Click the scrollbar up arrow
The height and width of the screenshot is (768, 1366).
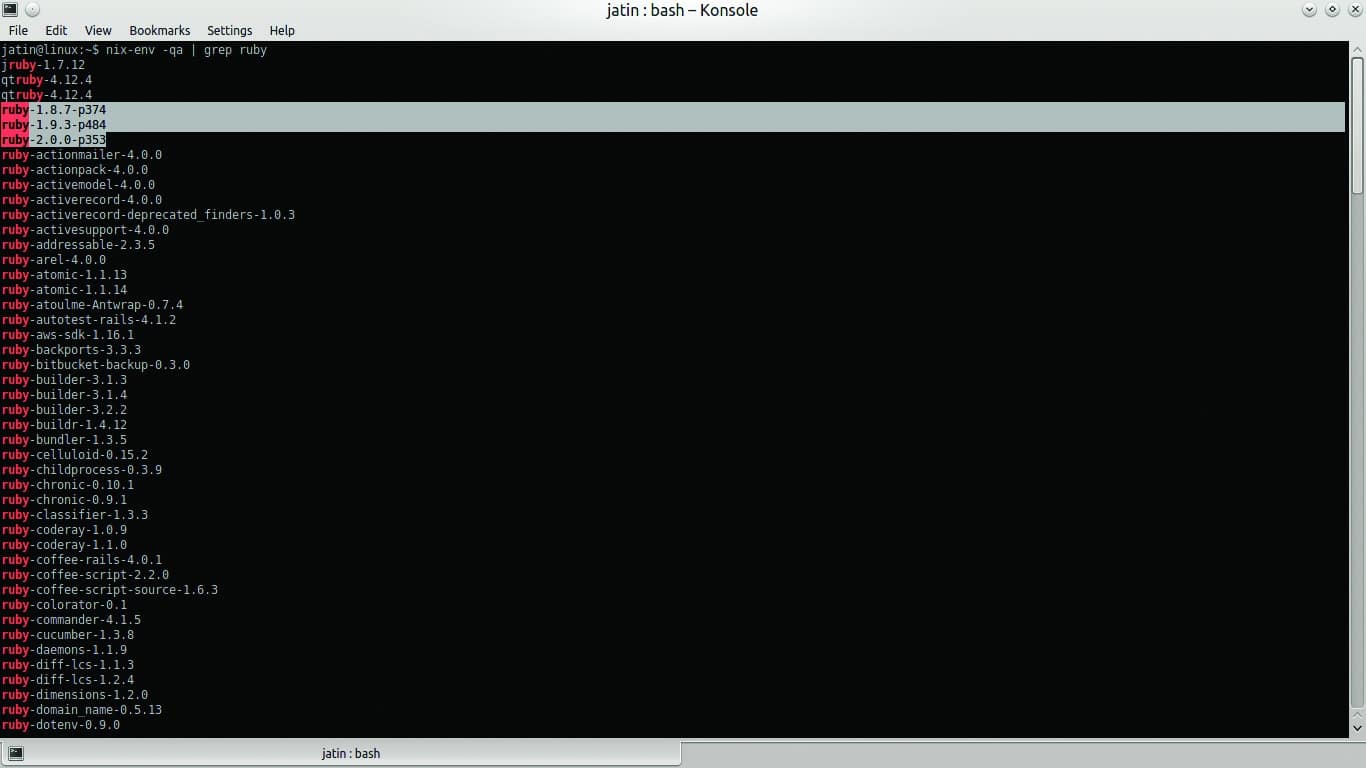coord(1357,48)
